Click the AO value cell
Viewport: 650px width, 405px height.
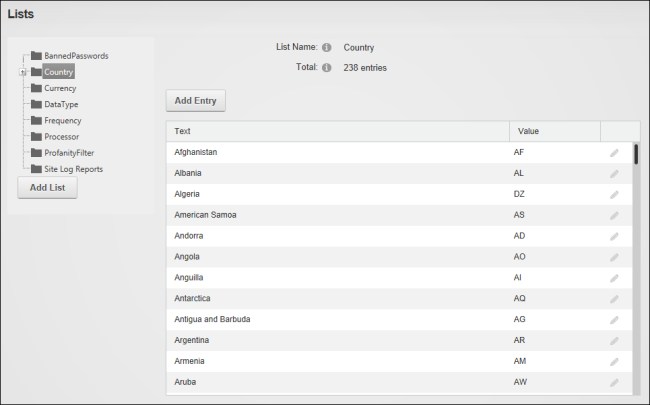[x=555, y=257]
